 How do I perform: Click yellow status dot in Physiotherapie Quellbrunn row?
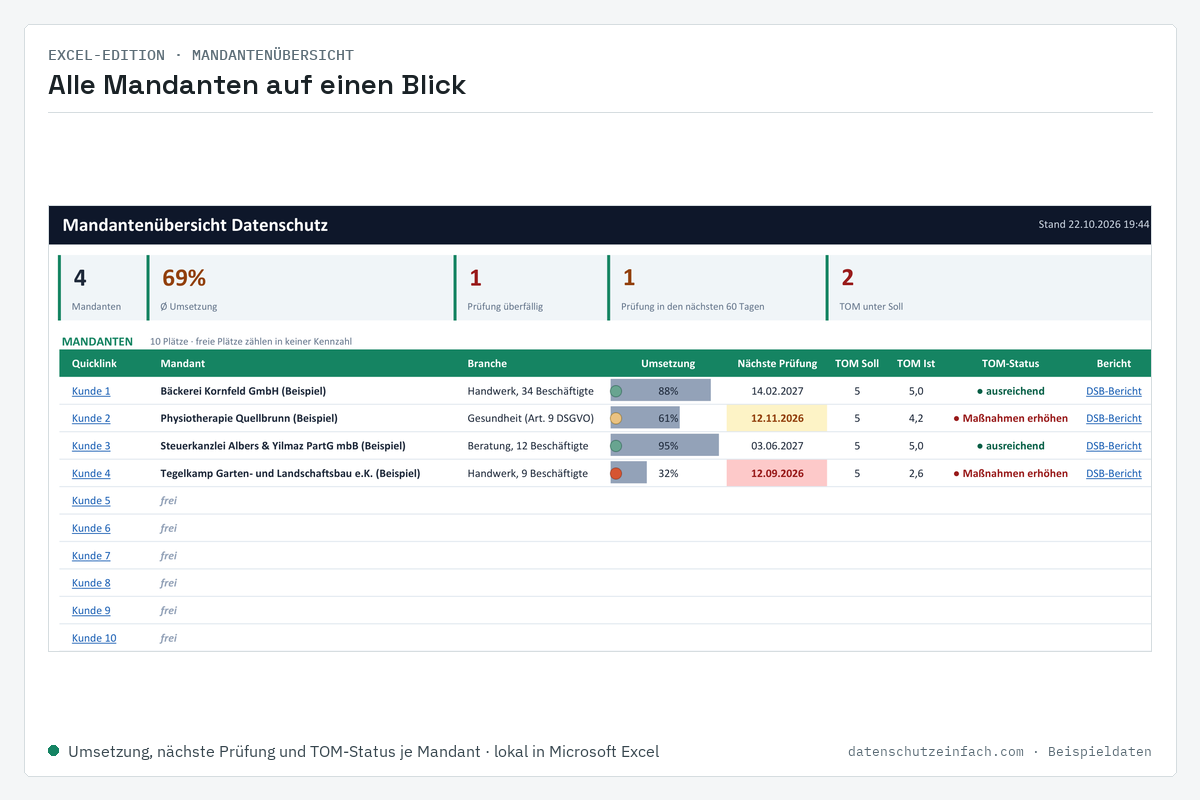[x=616, y=418]
